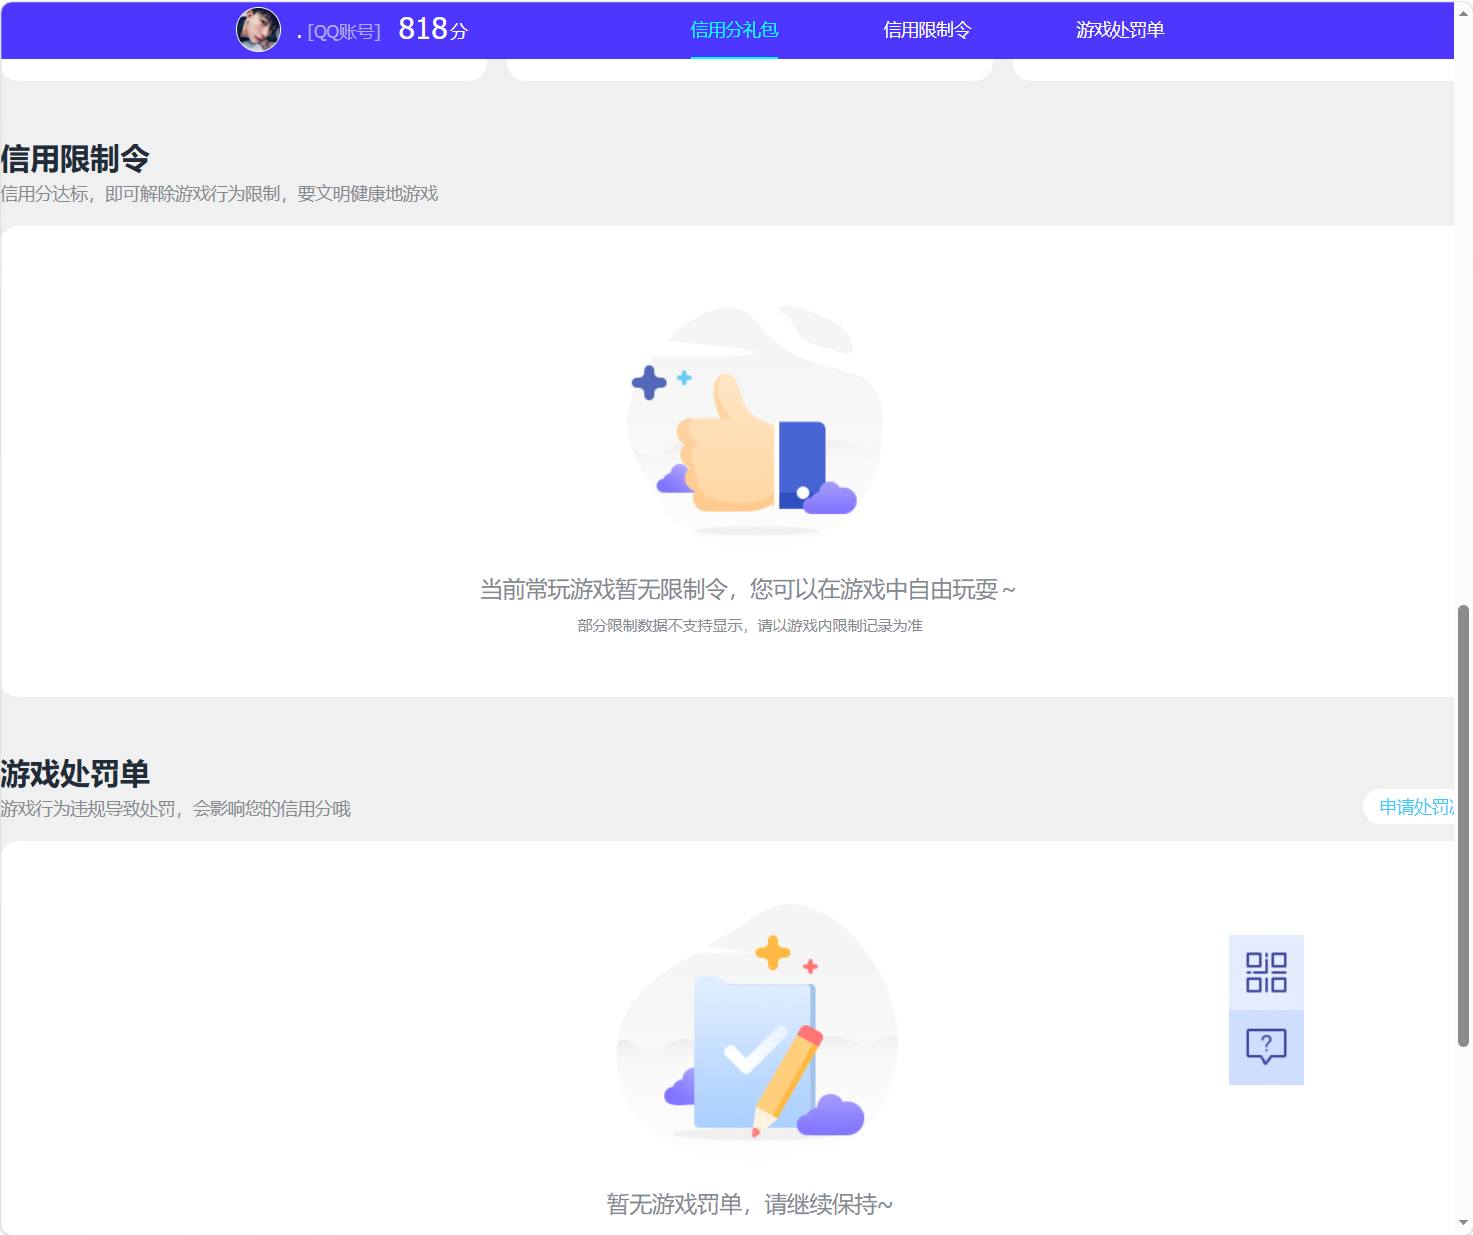
Task: Click the scrollbar down arrow
Action: pos(1464,1223)
